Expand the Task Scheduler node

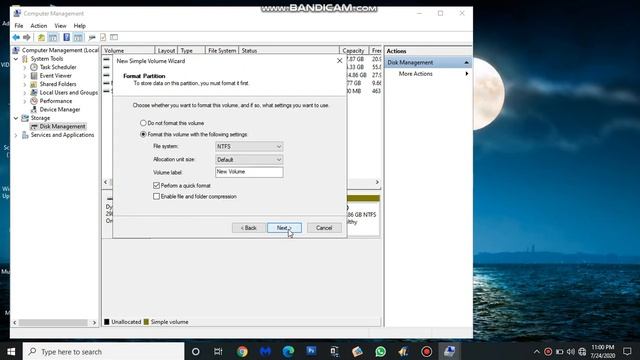25,67
